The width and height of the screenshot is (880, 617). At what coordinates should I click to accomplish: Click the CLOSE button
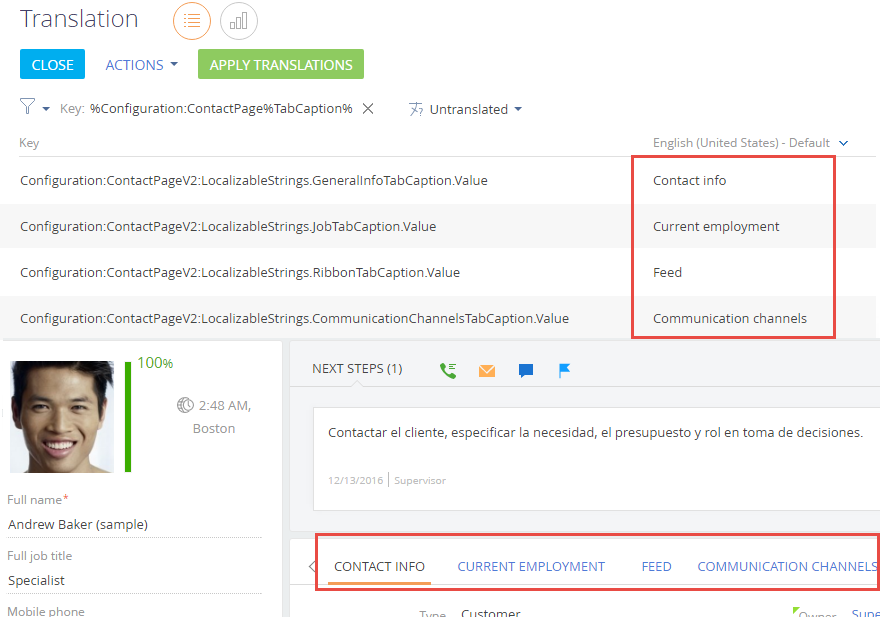pos(52,64)
